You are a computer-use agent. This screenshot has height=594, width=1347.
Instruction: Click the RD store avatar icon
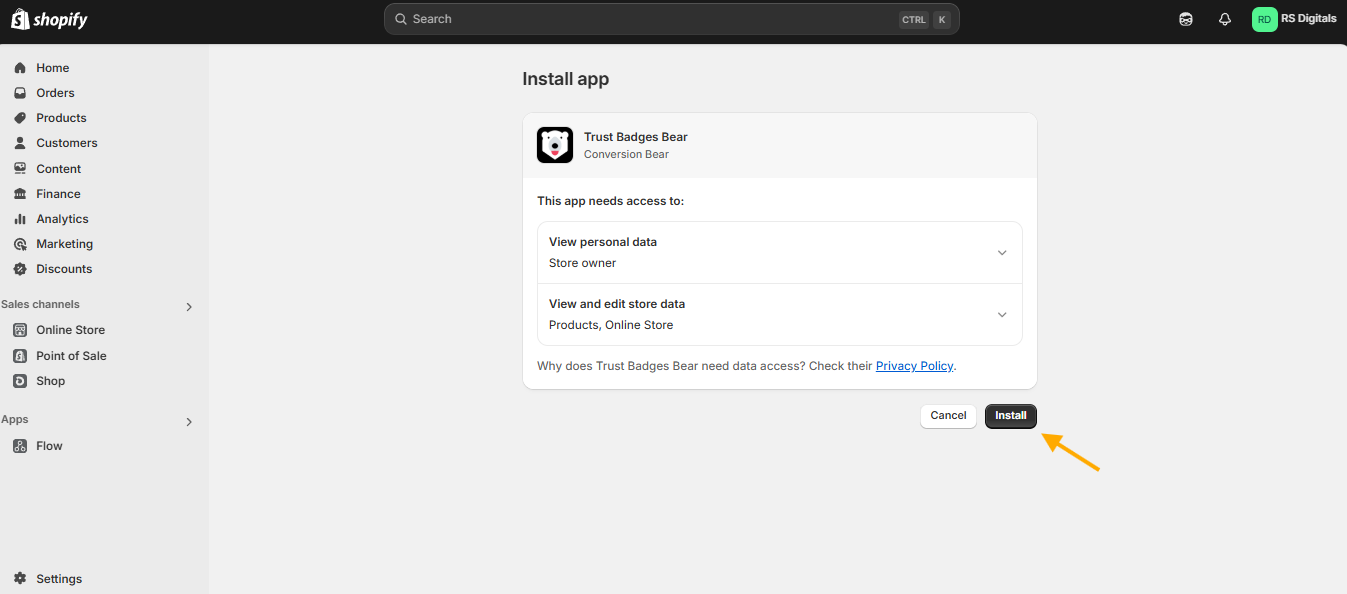[1265, 19]
